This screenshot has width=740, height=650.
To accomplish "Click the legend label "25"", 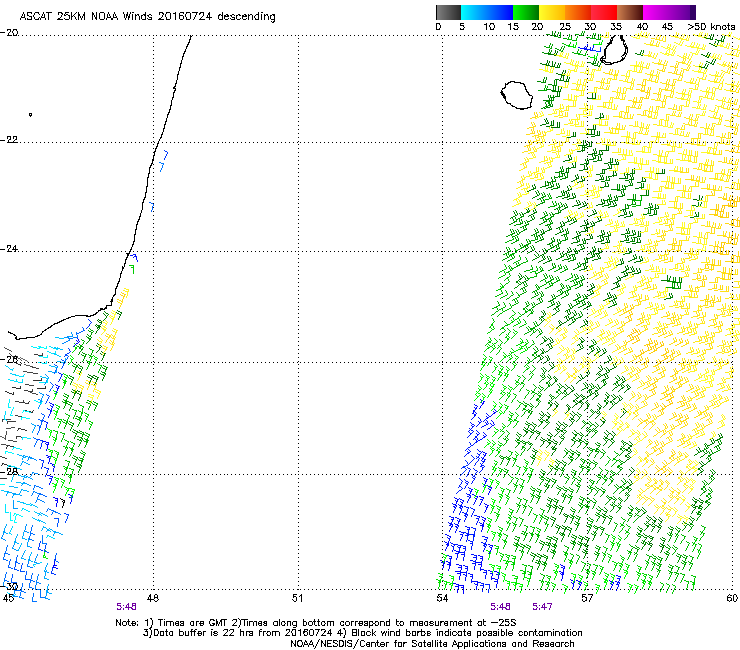I will click(565, 27).
